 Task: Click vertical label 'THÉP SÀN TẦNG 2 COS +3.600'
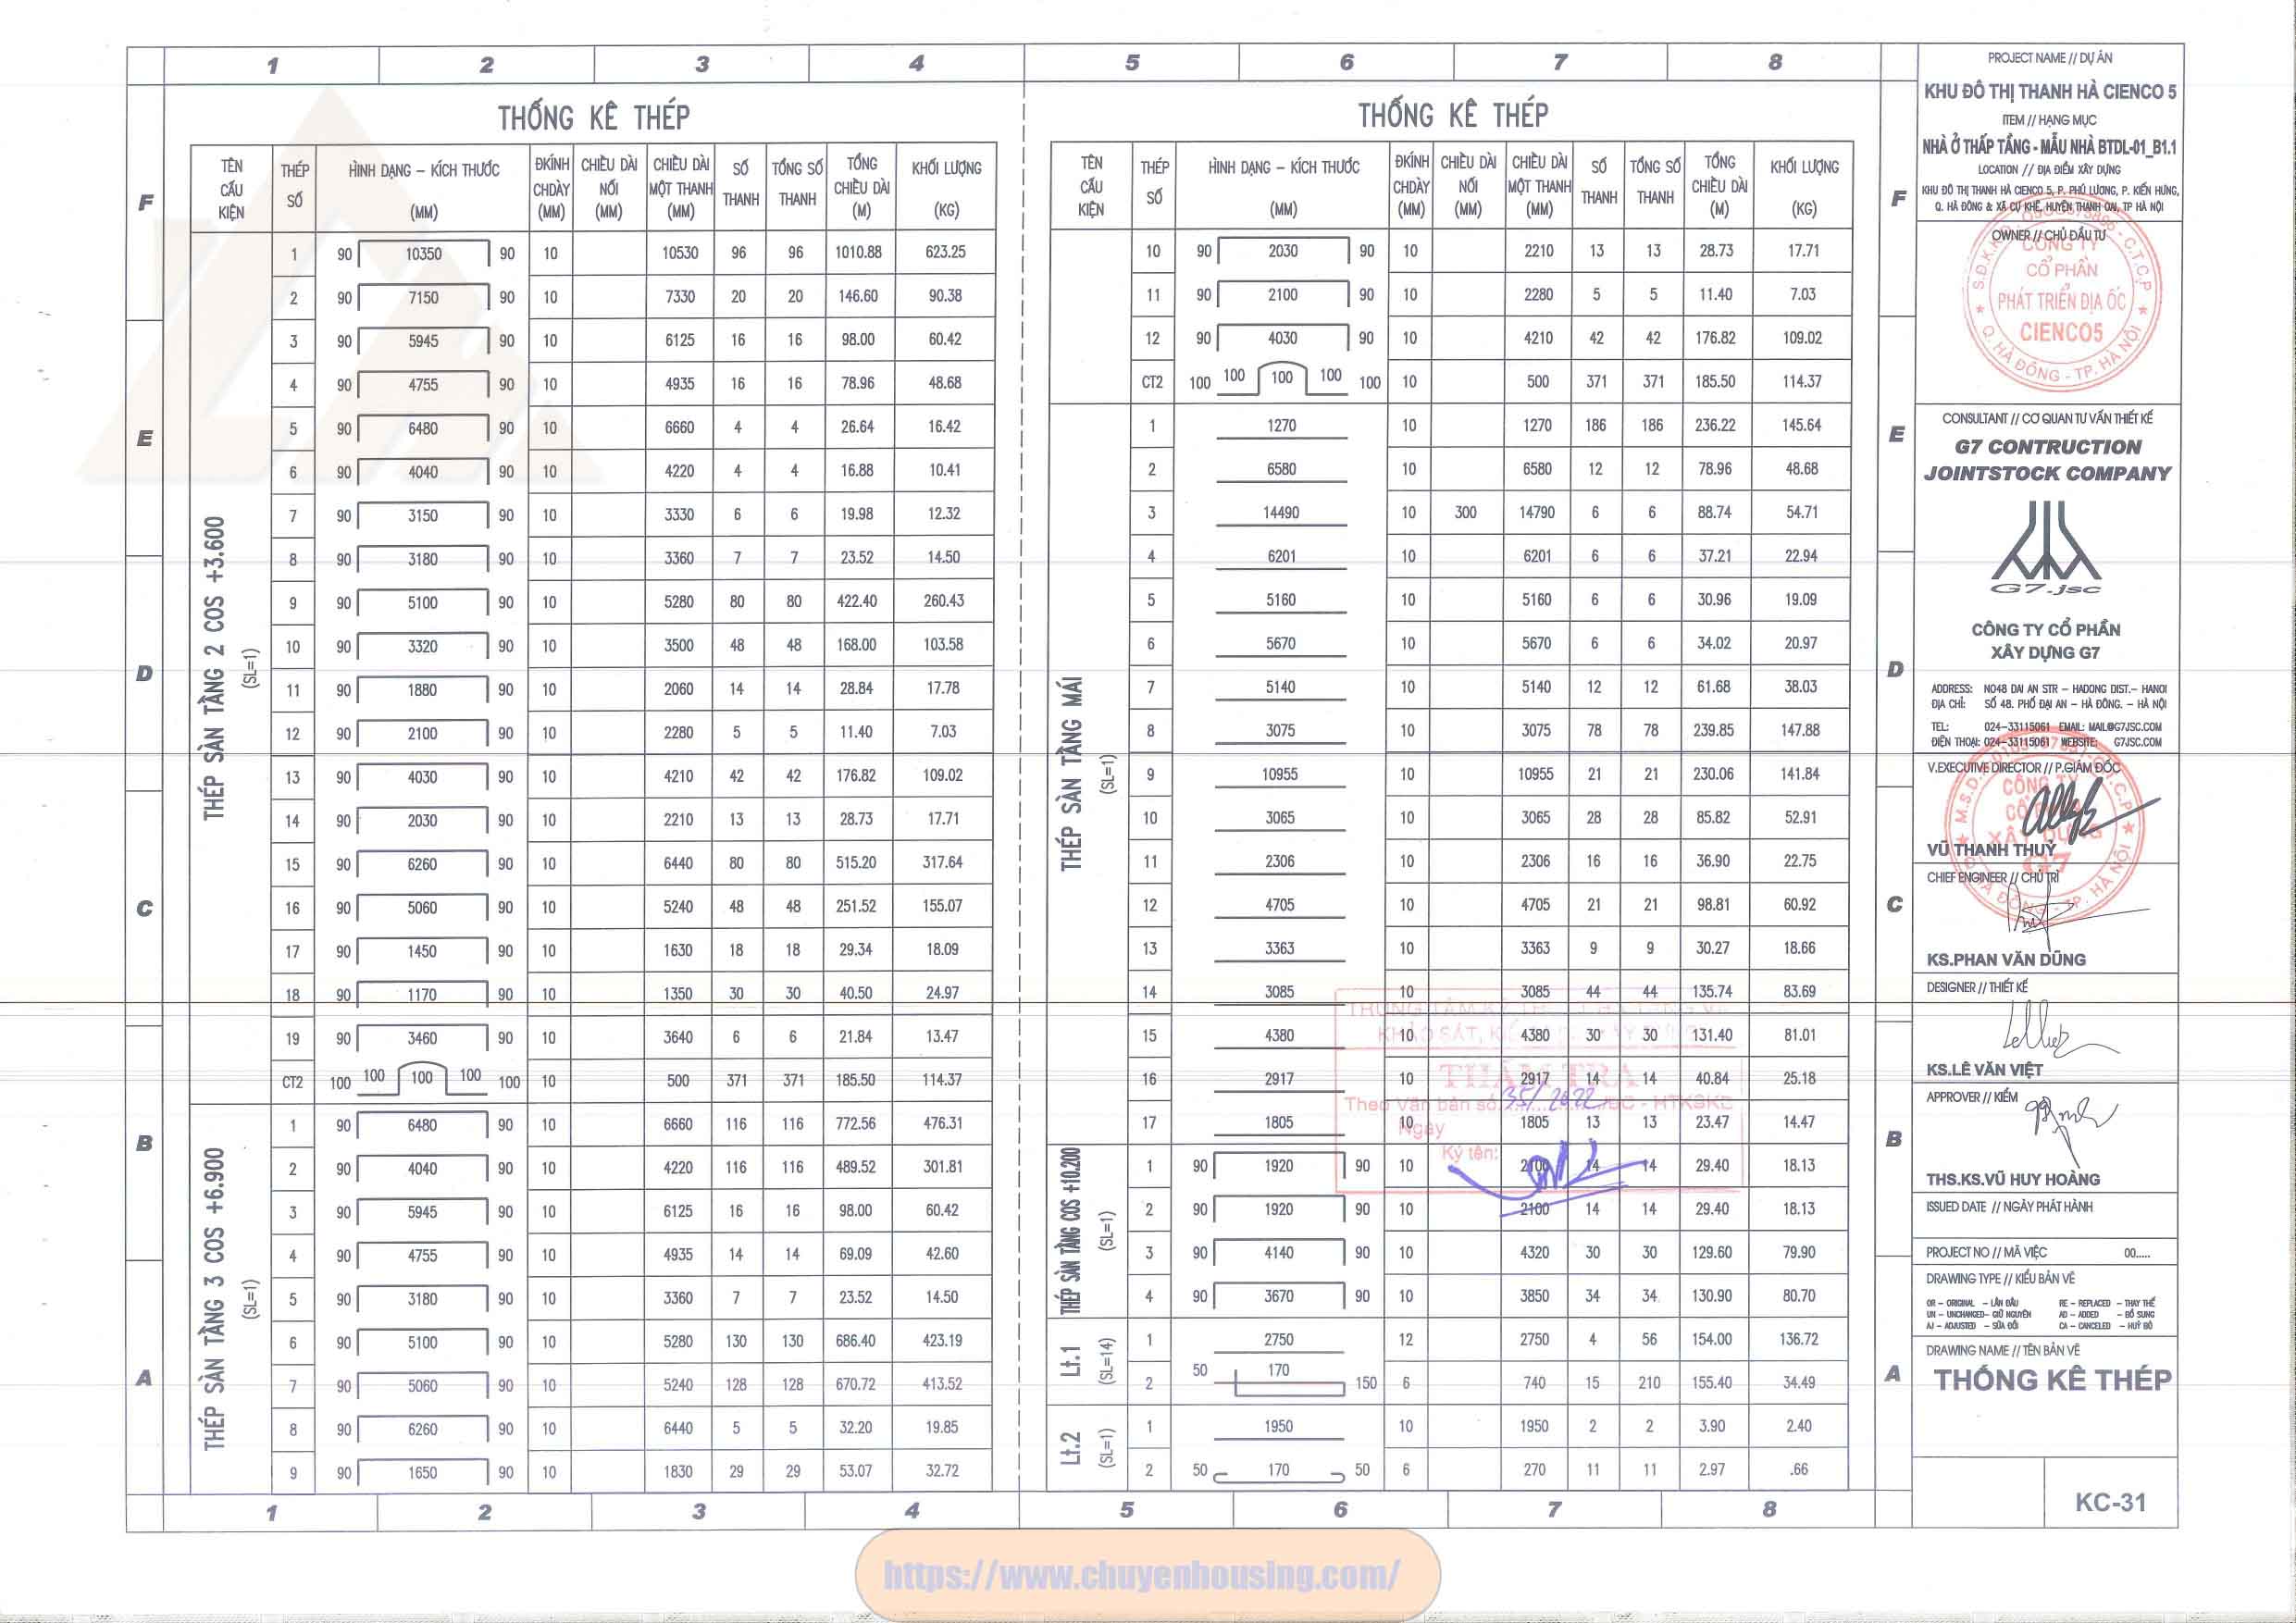tap(214, 668)
